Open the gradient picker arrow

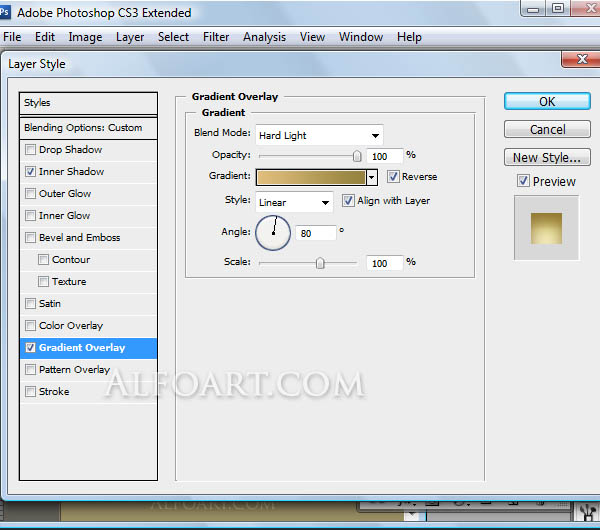point(372,177)
